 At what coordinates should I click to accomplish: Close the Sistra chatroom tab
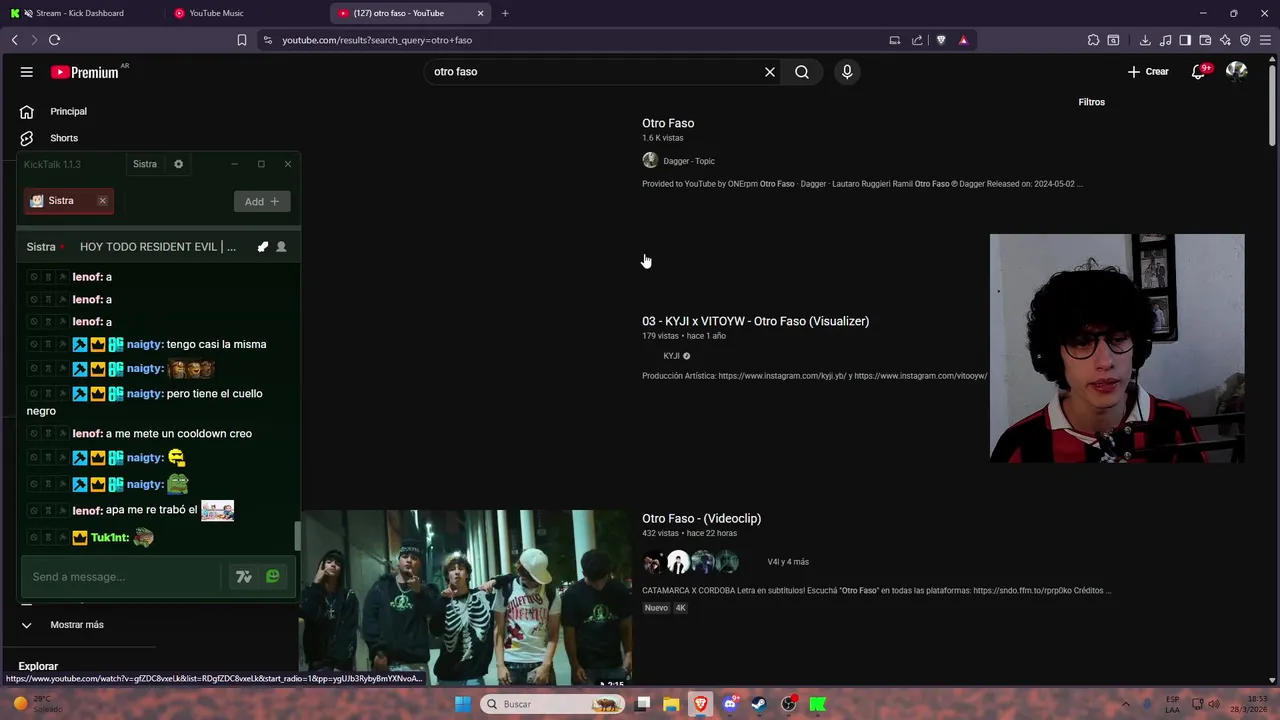tap(102, 201)
